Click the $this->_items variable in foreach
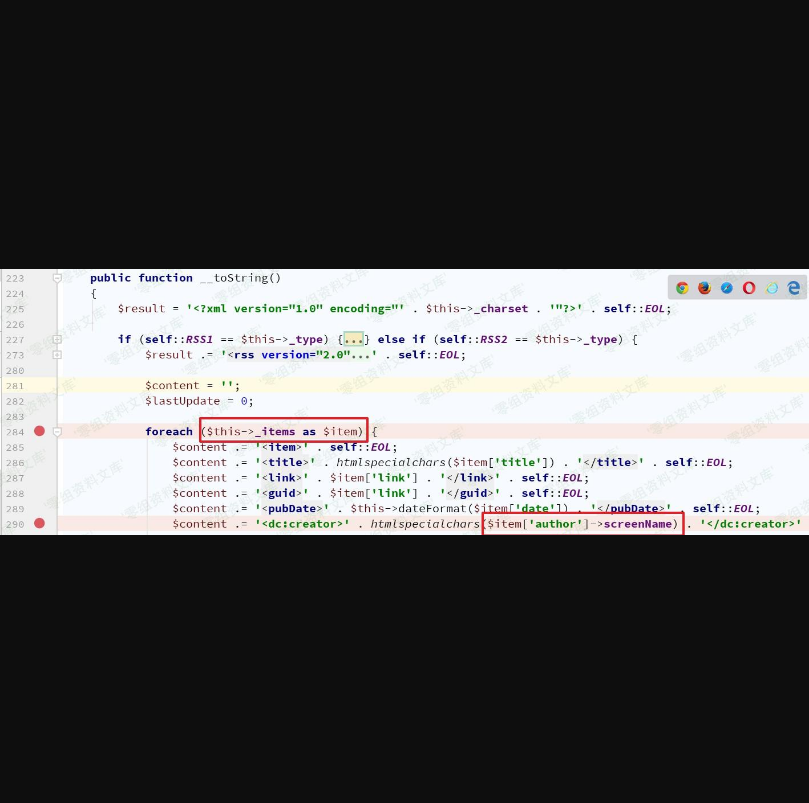The image size is (809, 803). click(x=250, y=432)
